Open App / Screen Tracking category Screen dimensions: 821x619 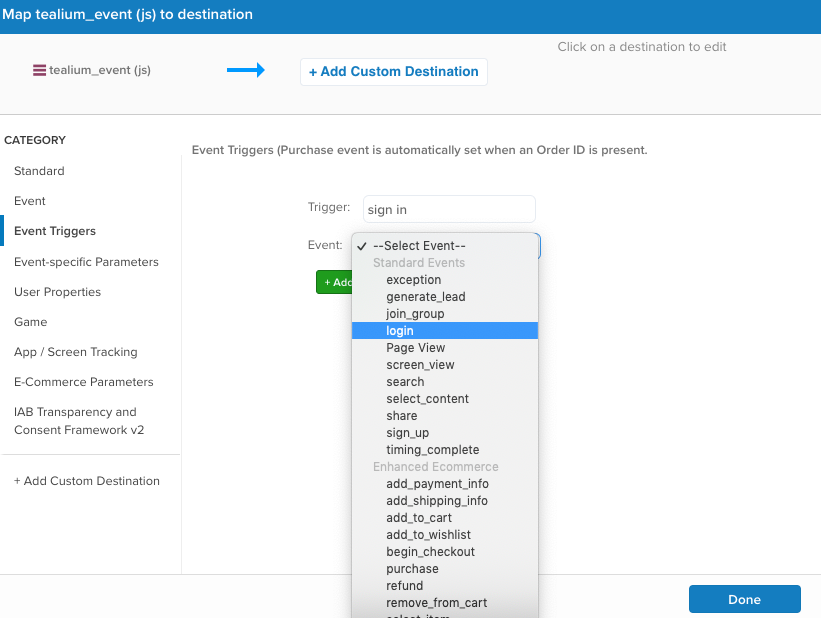[76, 352]
